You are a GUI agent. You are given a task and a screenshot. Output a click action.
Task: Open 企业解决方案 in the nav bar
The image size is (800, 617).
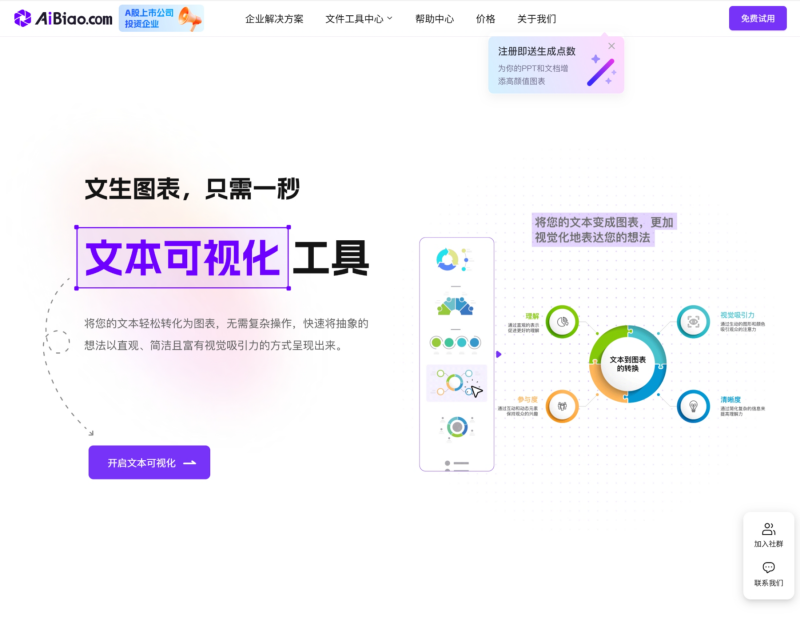click(x=274, y=19)
